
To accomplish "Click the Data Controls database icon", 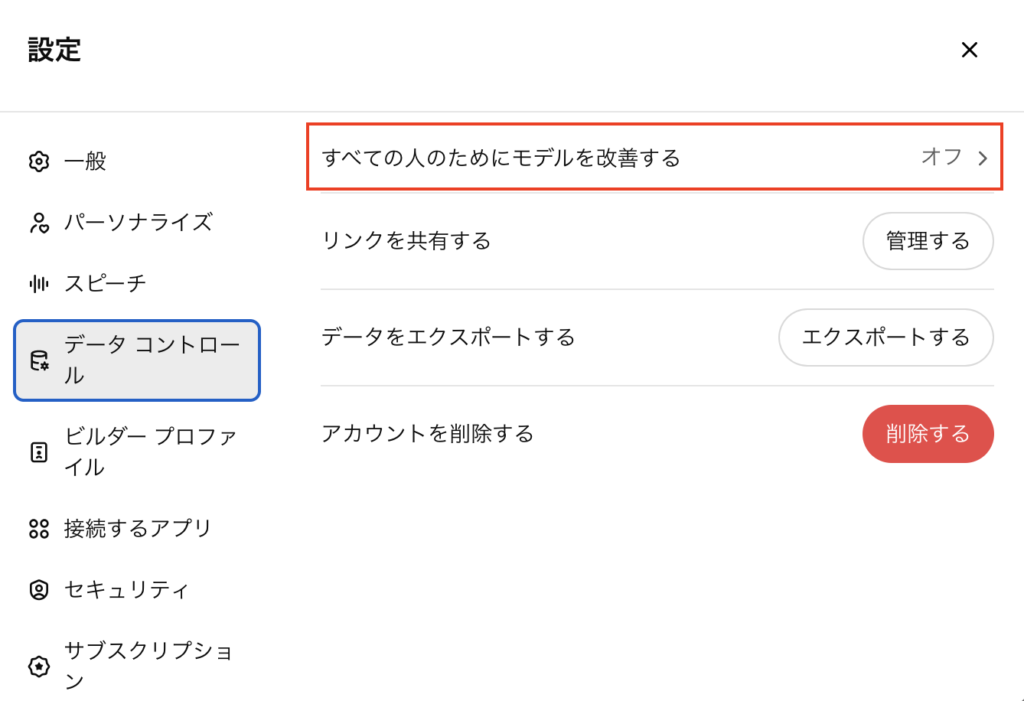I will [x=39, y=361].
